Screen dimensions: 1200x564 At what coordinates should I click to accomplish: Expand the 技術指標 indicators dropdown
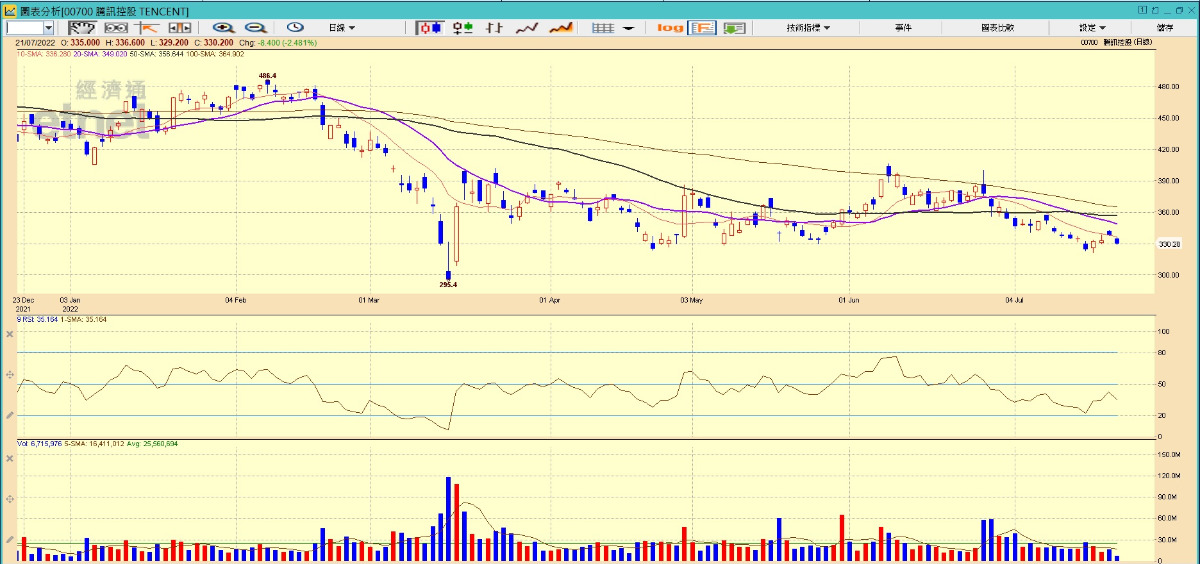[x=808, y=28]
